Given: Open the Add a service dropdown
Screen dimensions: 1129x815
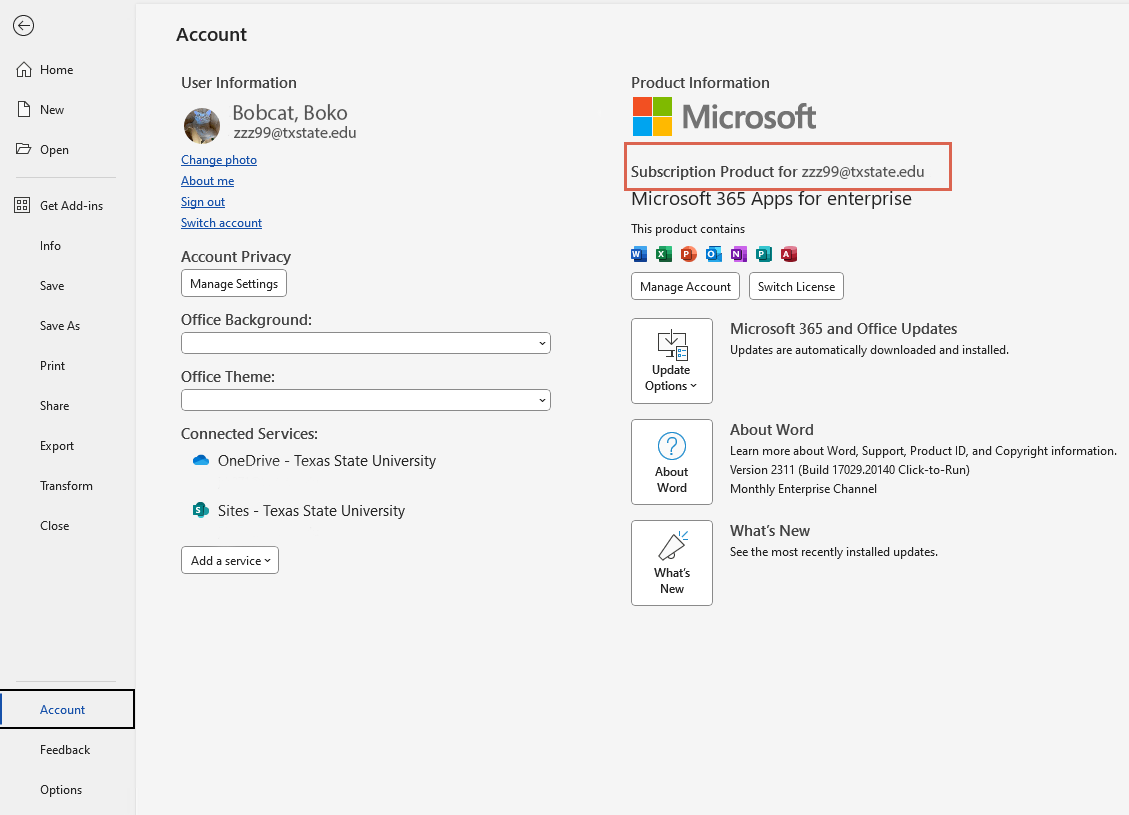Looking at the screenshot, I should click(229, 560).
